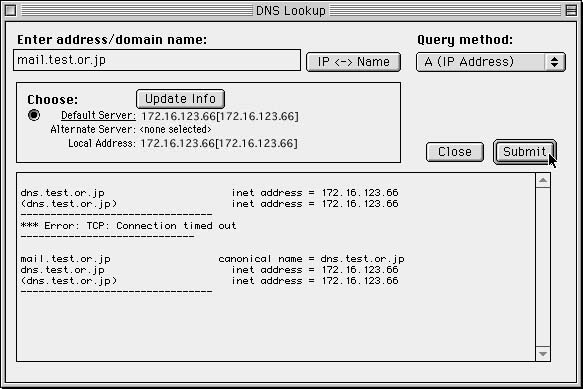Click the results scrollbar down arrow
Image resolution: width=583 pixels, height=389 pixels.
[x=543, y=354]
